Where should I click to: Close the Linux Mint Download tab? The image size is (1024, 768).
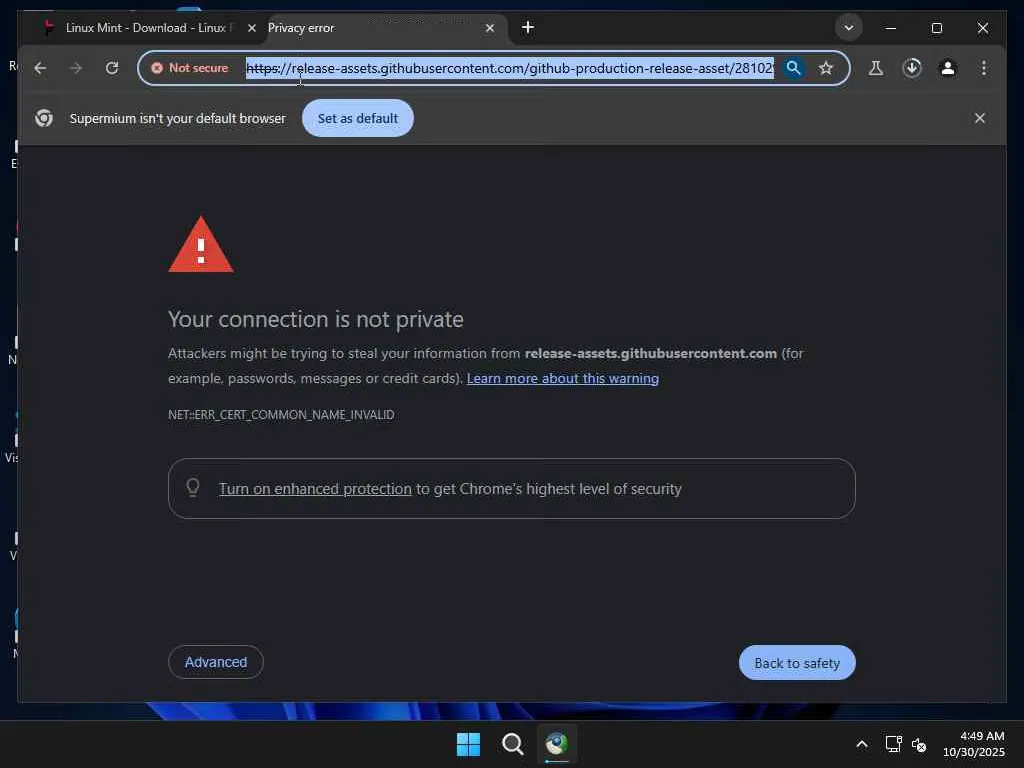point(251,28)
